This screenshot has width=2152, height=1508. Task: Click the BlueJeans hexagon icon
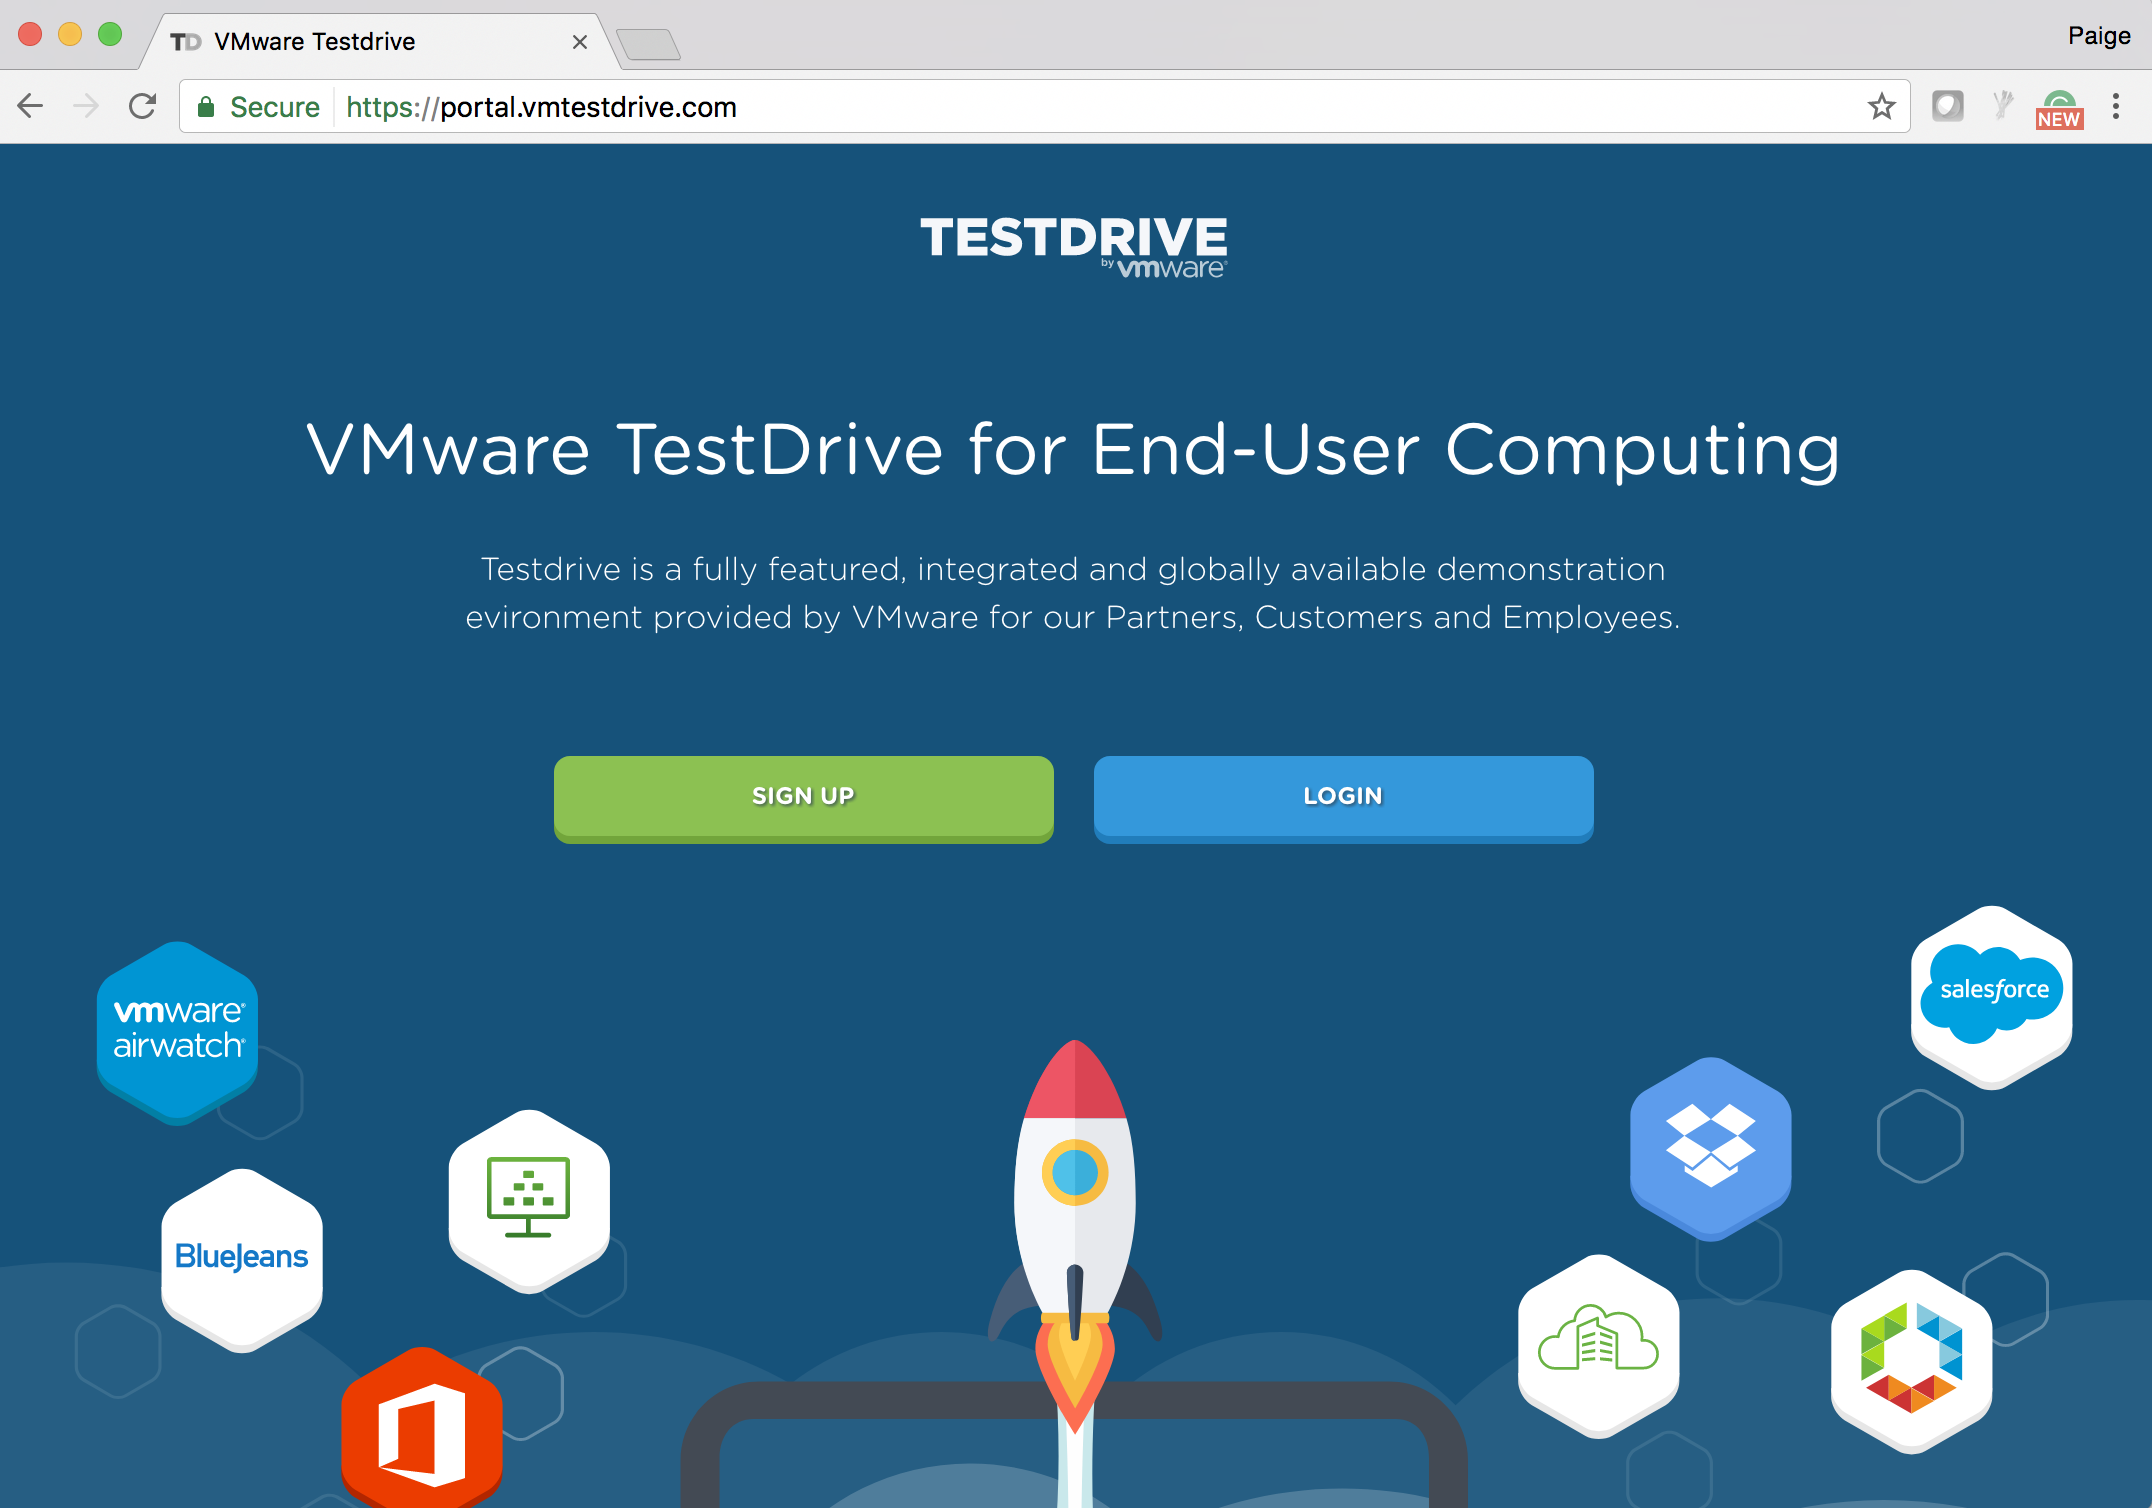(x=242, y=1259)
